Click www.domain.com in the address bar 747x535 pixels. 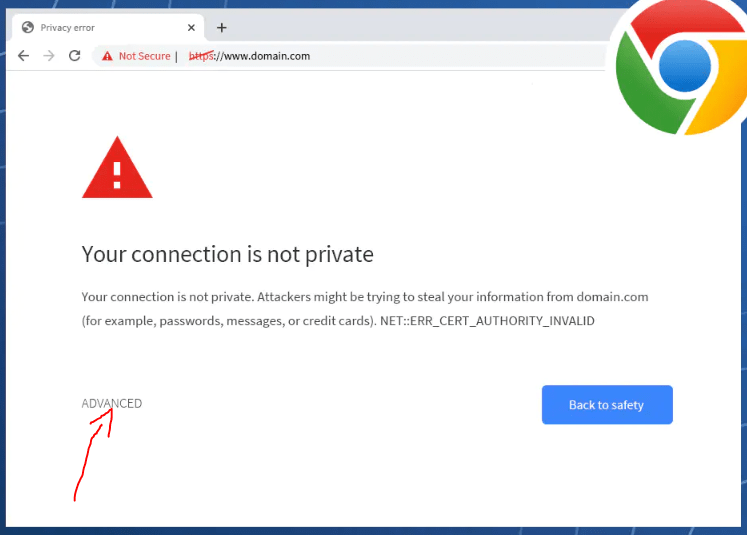(x=267, y=56)
